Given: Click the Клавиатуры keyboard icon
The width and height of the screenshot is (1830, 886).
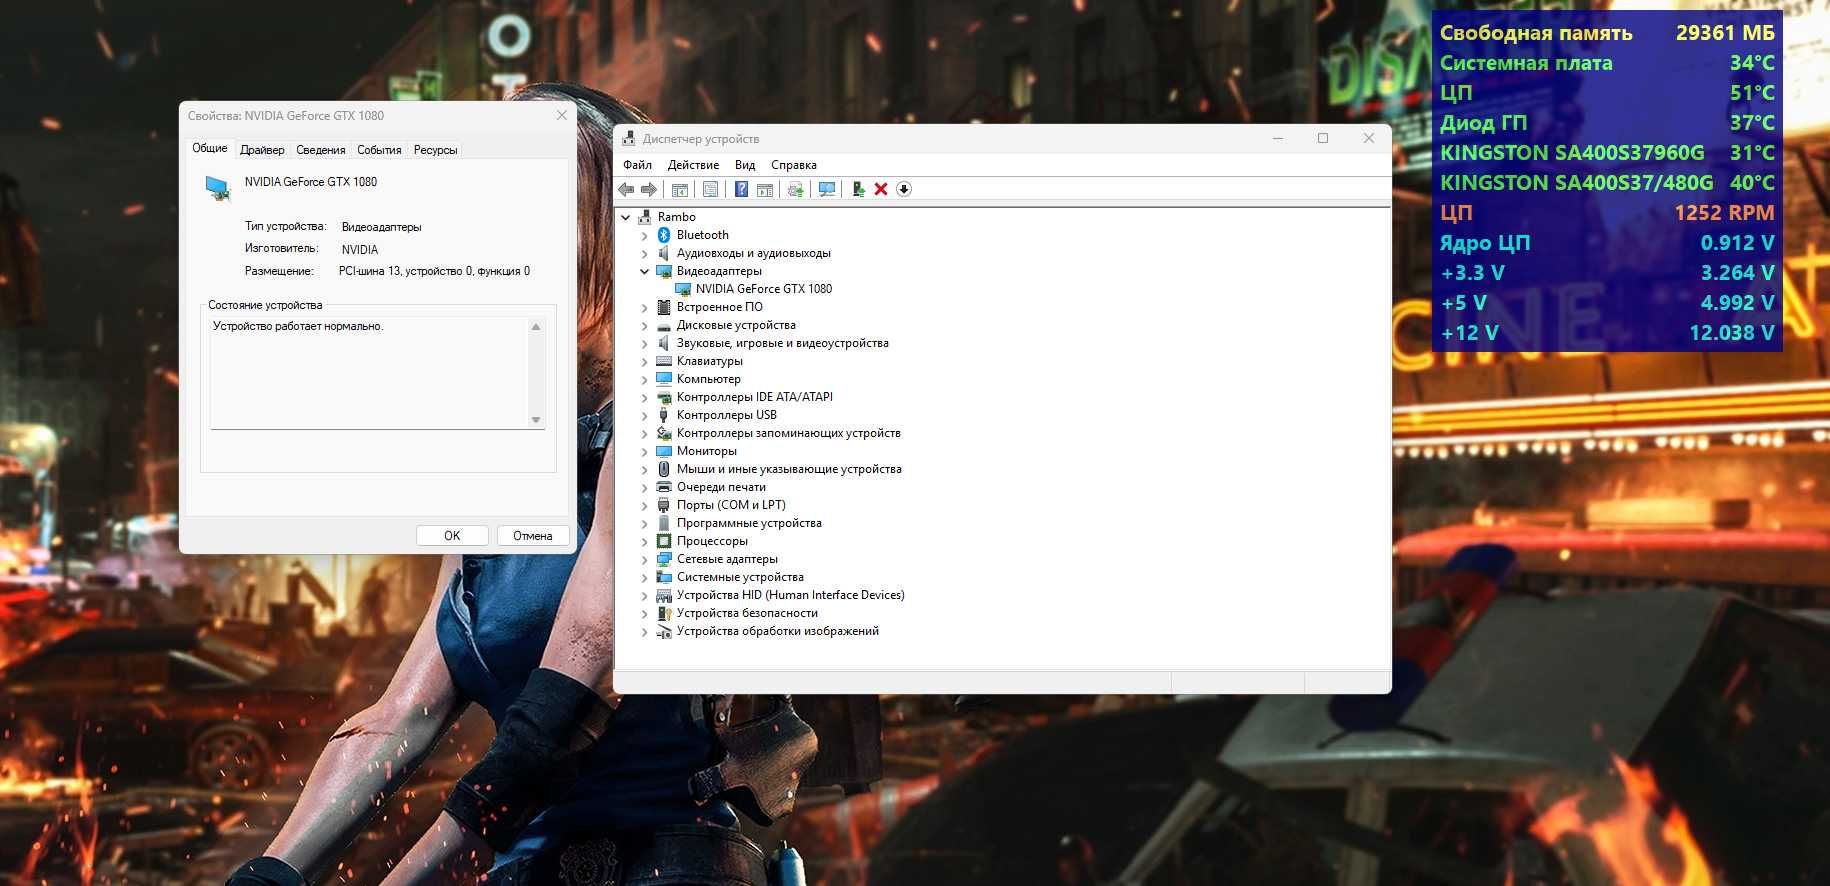Looking at the screenshot, I should pyautogui.click(x=664, y=361).
